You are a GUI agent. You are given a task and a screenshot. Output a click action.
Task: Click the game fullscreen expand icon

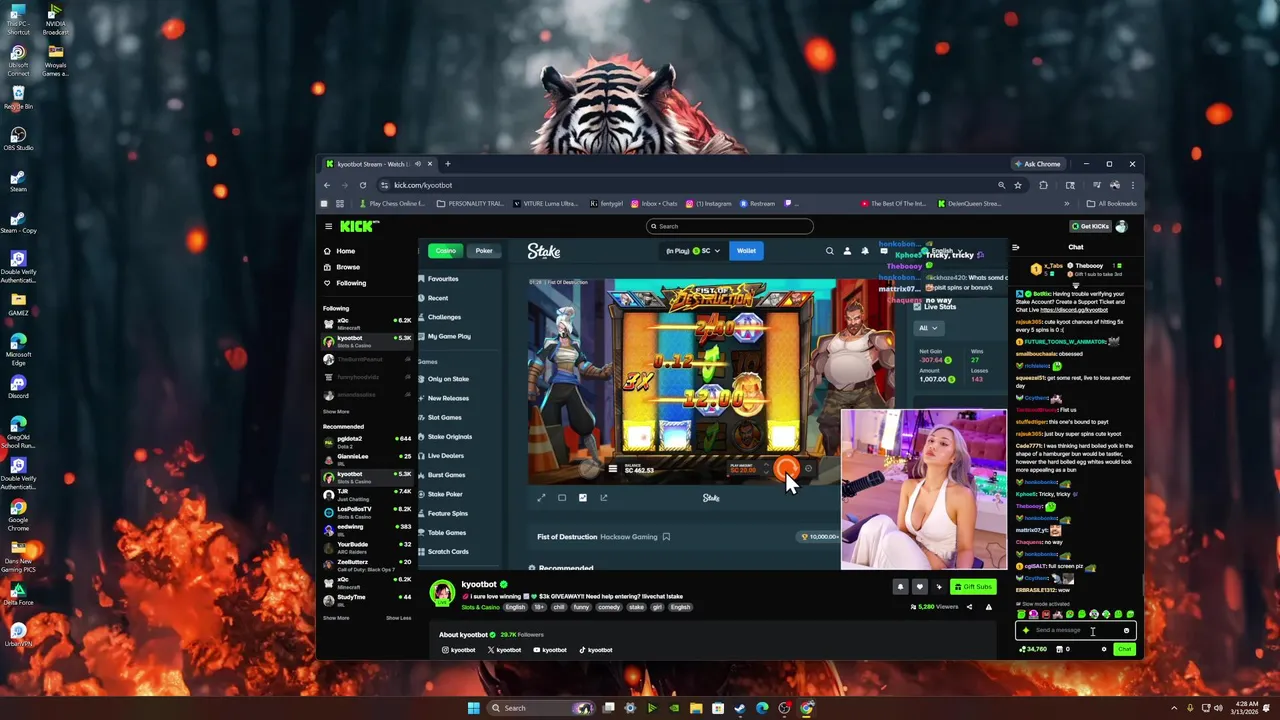point(541,498)
